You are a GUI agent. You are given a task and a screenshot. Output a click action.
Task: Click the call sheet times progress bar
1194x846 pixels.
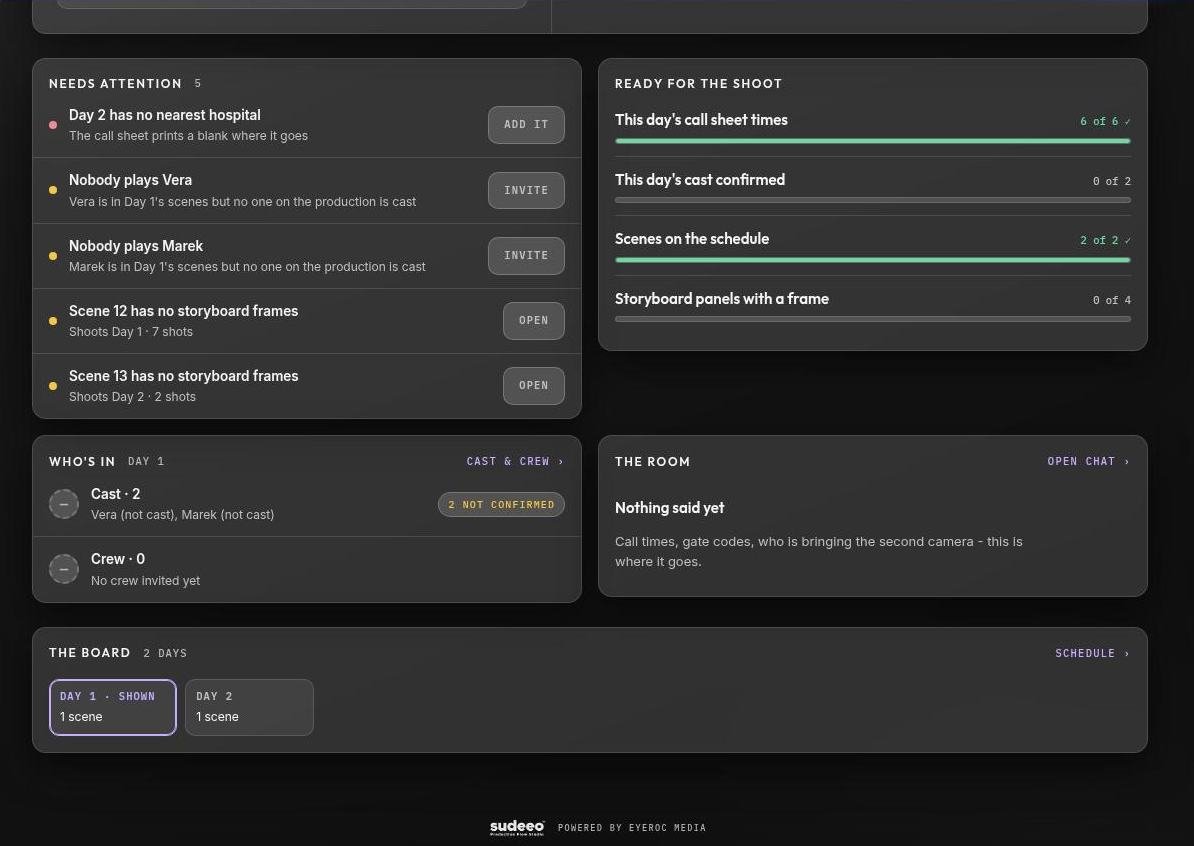(x=873, y=141)
